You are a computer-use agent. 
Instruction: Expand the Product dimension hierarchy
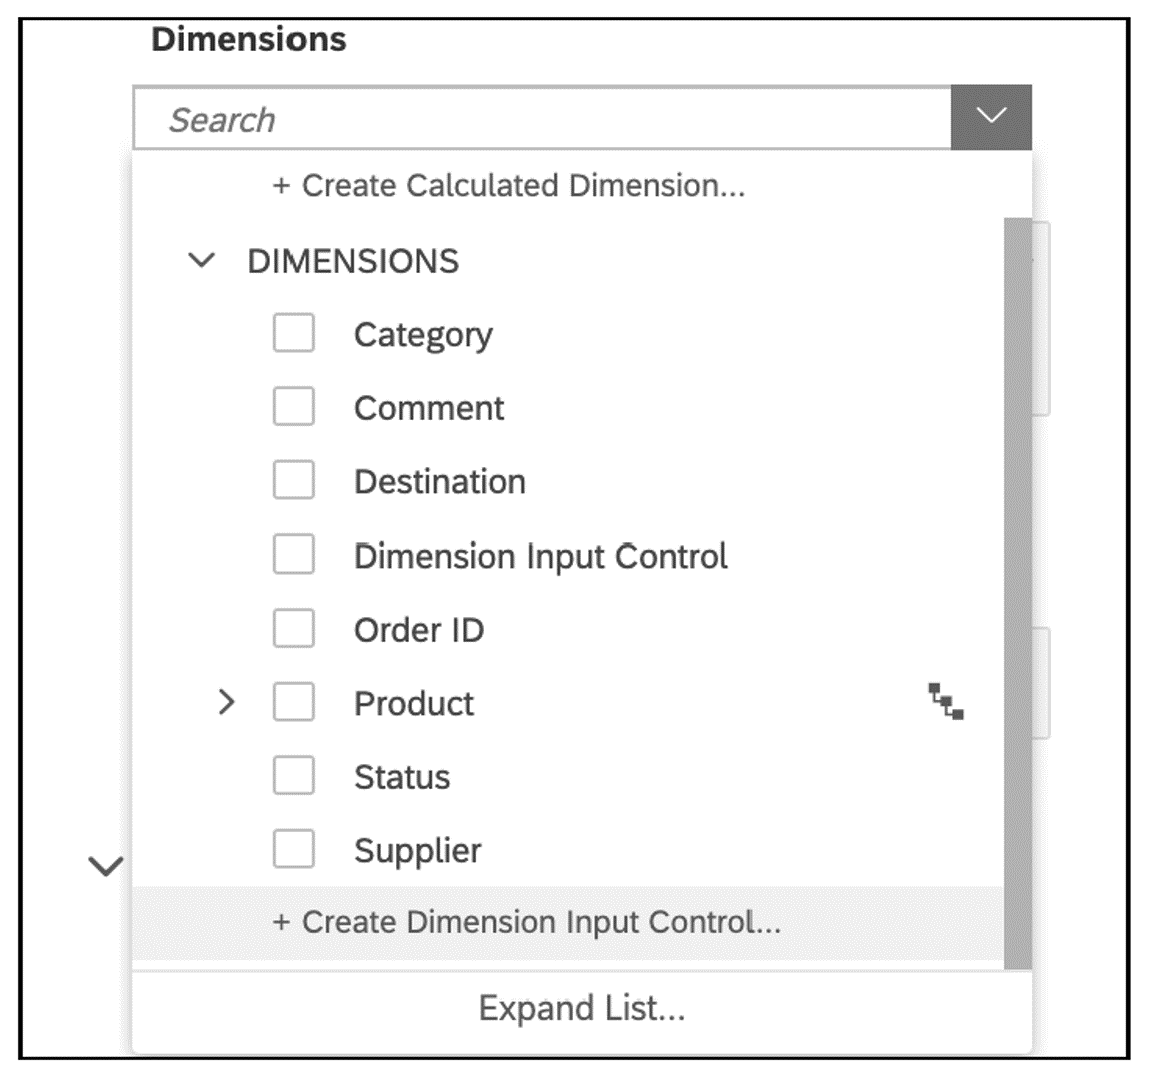[228, 703]
